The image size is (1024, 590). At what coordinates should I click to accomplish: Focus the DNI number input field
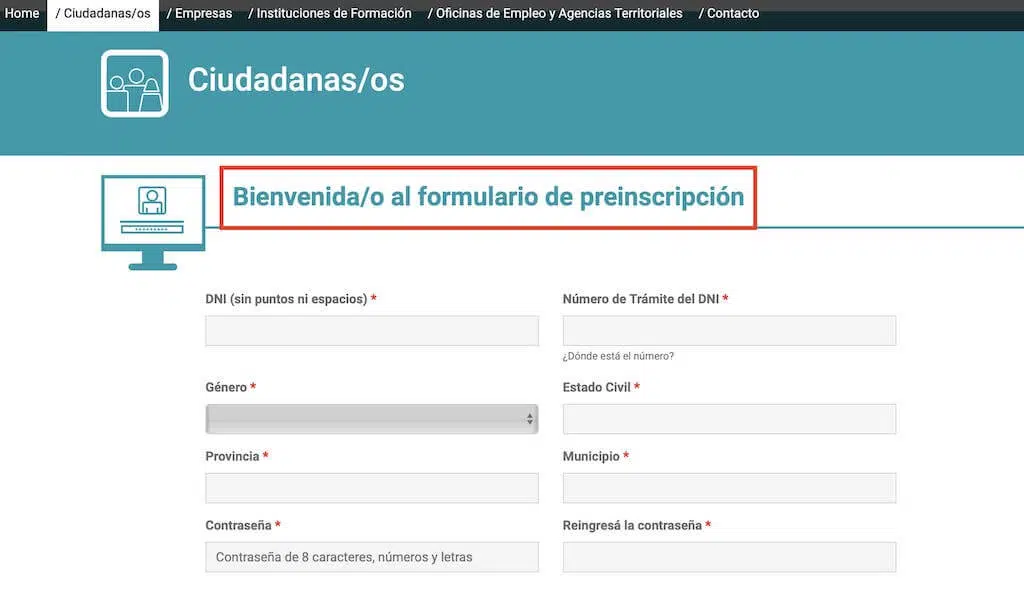tap(371, 331)
